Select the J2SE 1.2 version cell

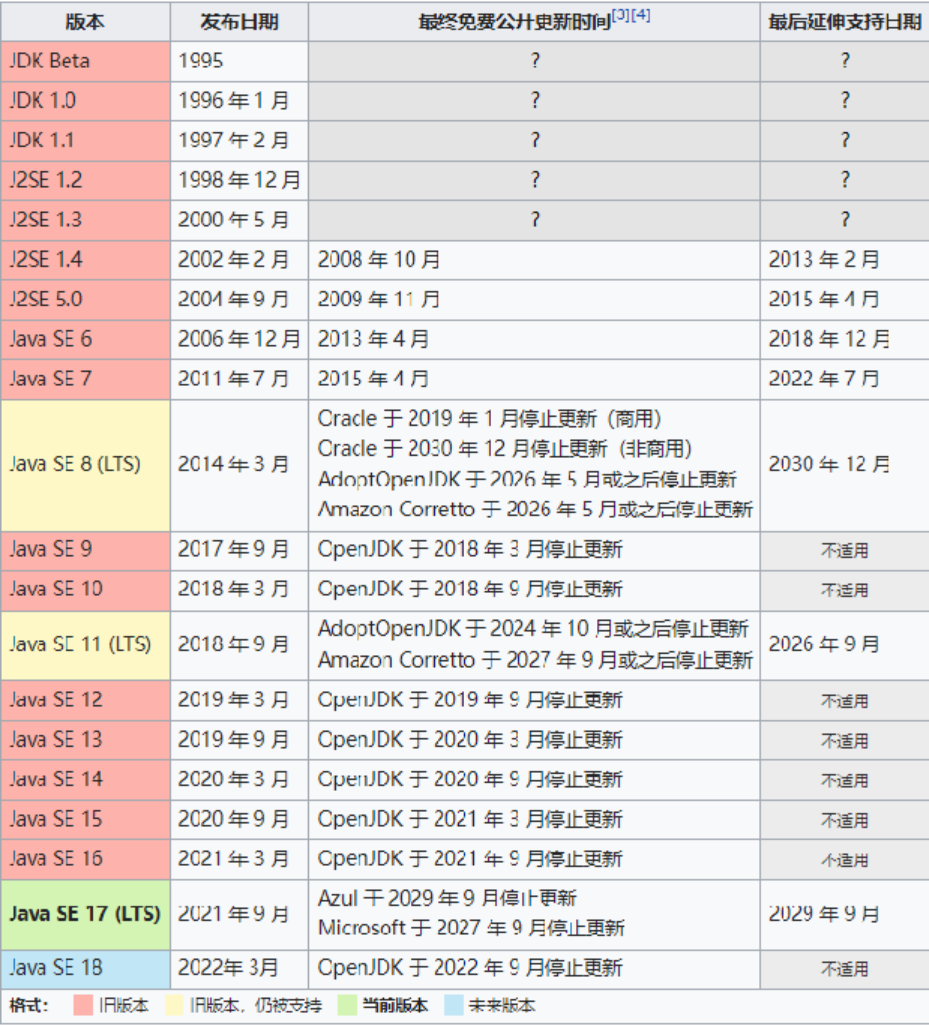coord(85,181)
